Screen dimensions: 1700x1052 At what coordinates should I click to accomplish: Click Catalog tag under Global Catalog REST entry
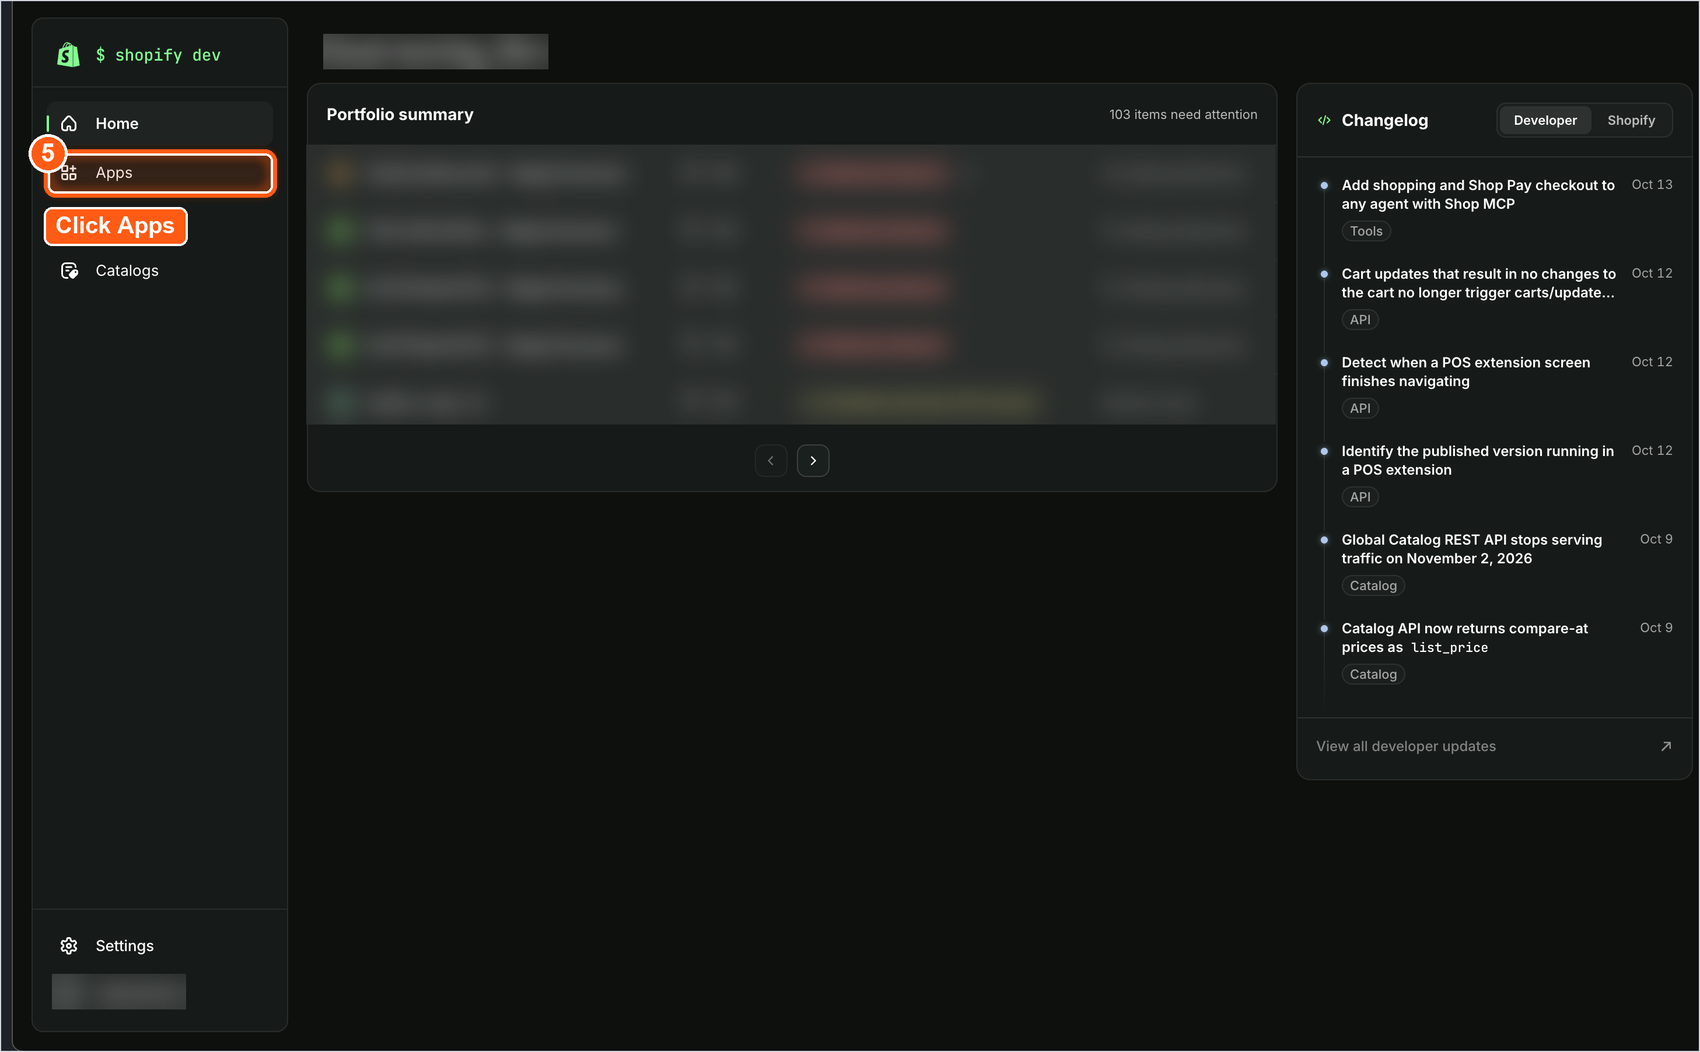[1373, 586]
